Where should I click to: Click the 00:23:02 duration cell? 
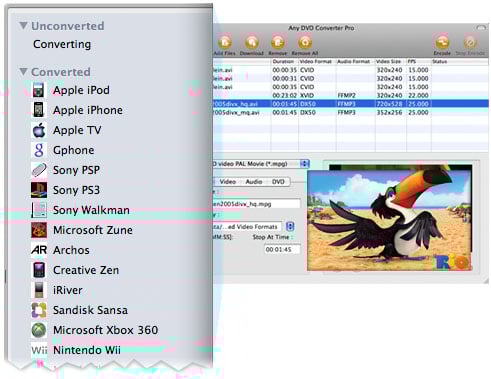tap(285, 95)
